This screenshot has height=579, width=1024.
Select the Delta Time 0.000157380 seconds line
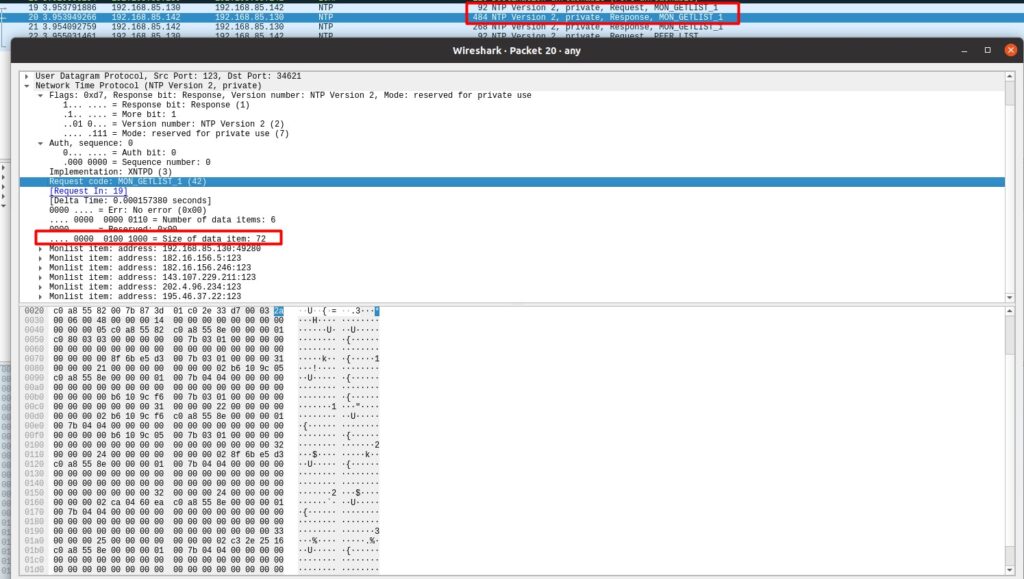130,201
